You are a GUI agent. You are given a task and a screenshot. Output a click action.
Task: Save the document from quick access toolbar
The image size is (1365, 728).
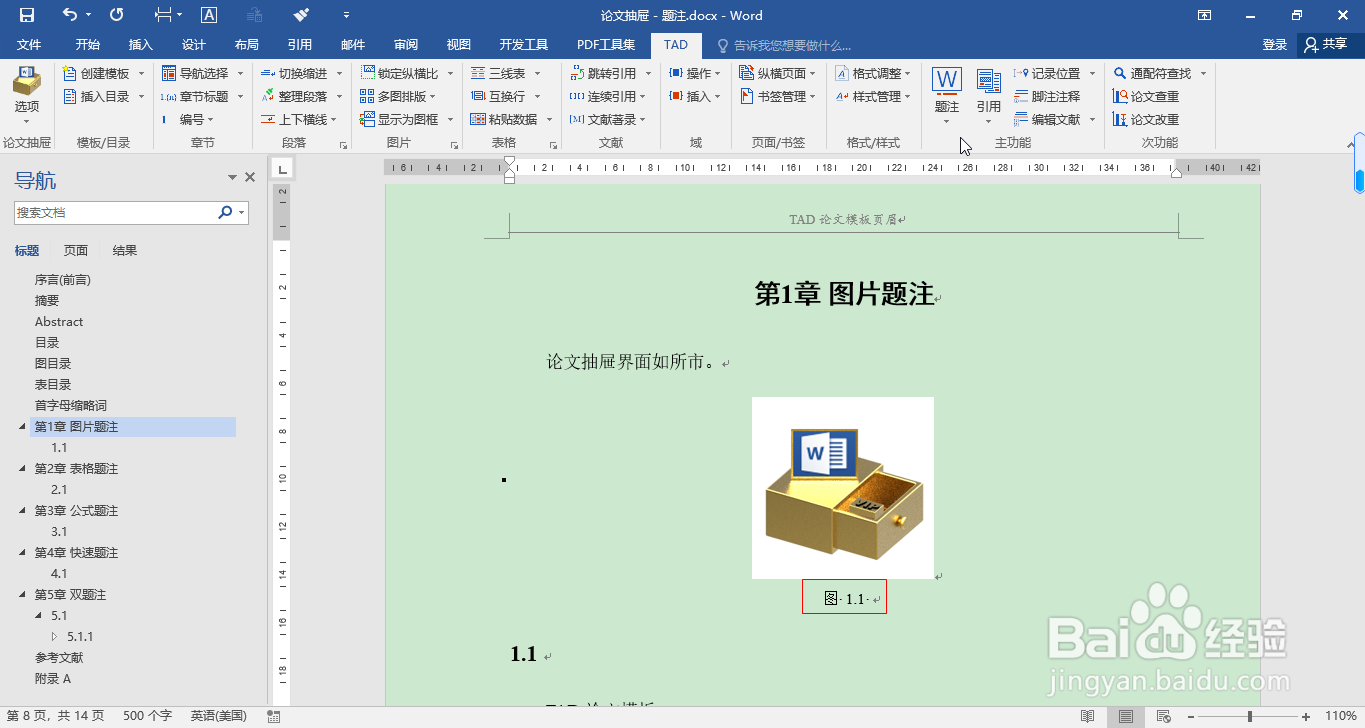pos(27,15)
